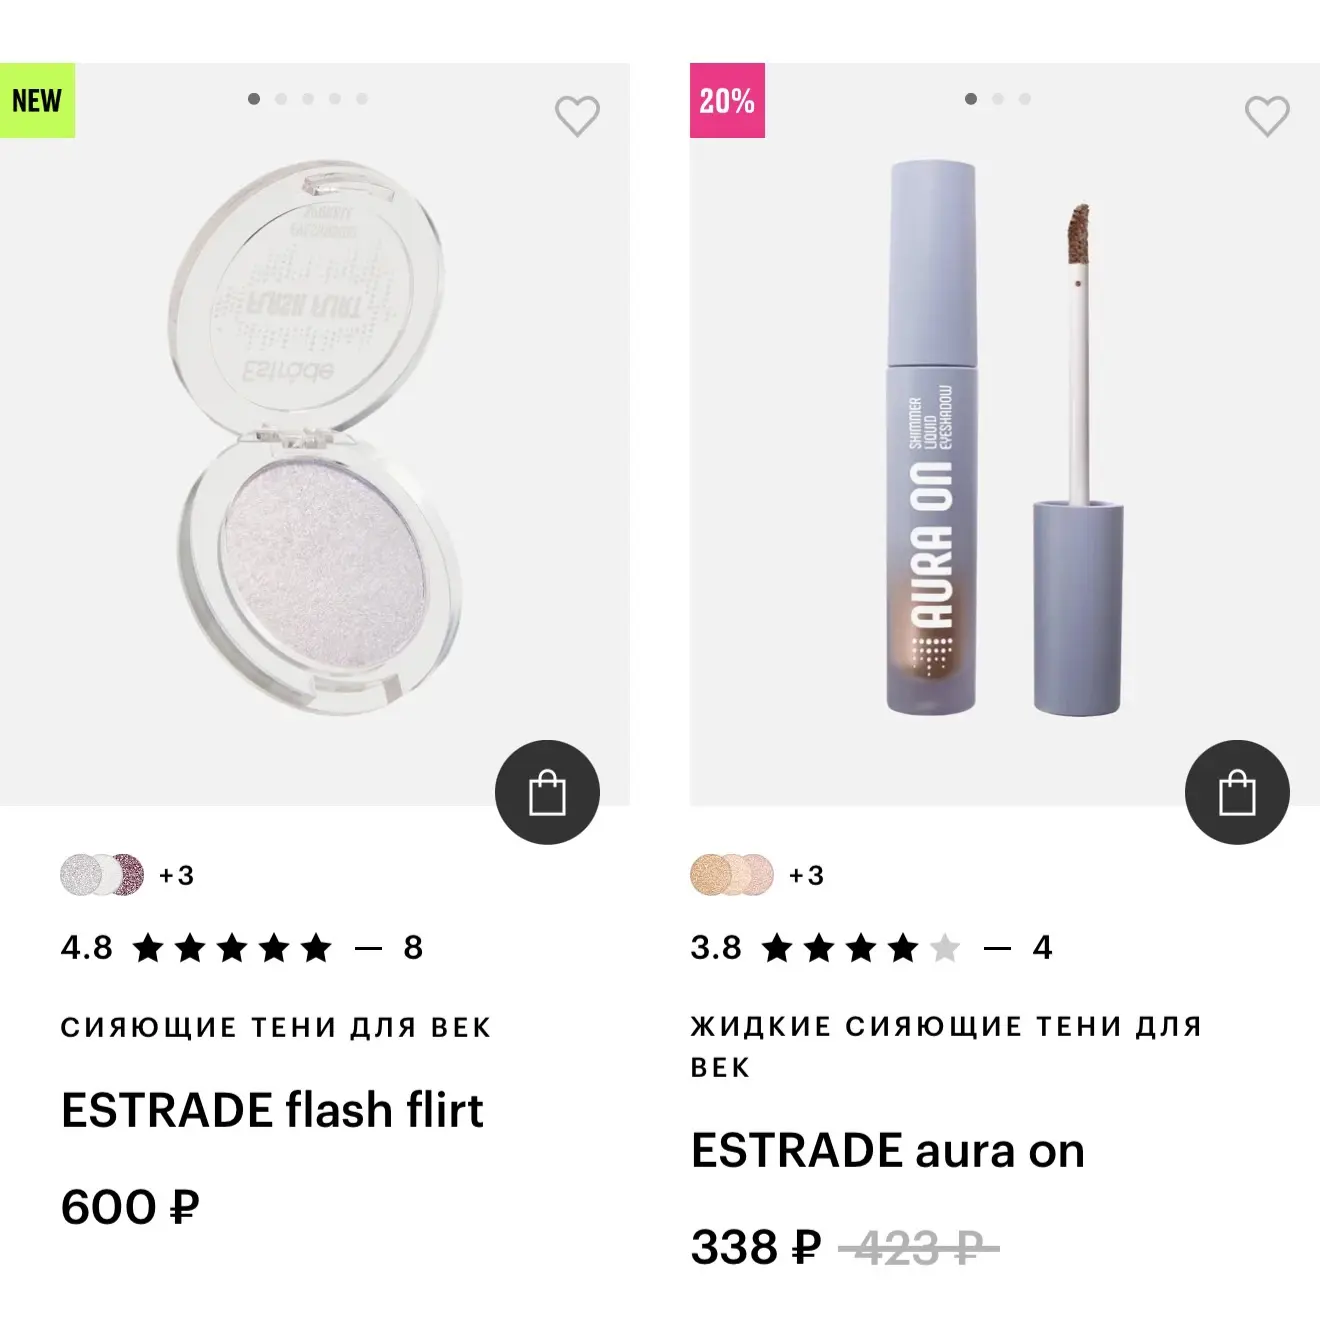The width and height of the screenshot is (1320, 1343).
Task: Add ESTRADE flash flirt to favorites heart
Action: [x=577, y=116]
